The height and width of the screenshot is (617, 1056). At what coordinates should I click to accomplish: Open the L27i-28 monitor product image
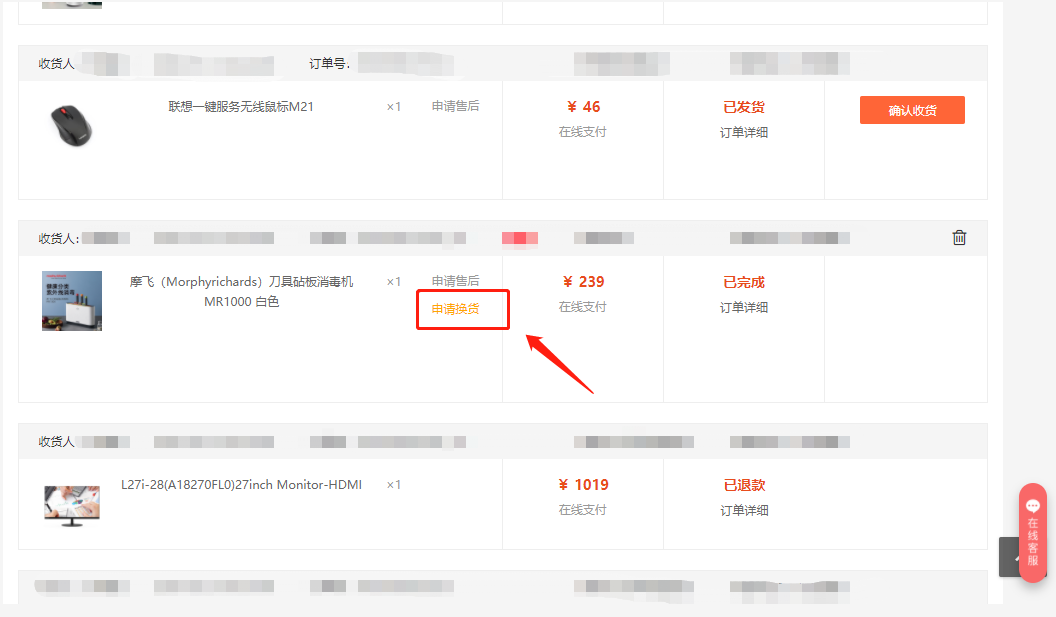pyautogui.click(x=72, y=505)
